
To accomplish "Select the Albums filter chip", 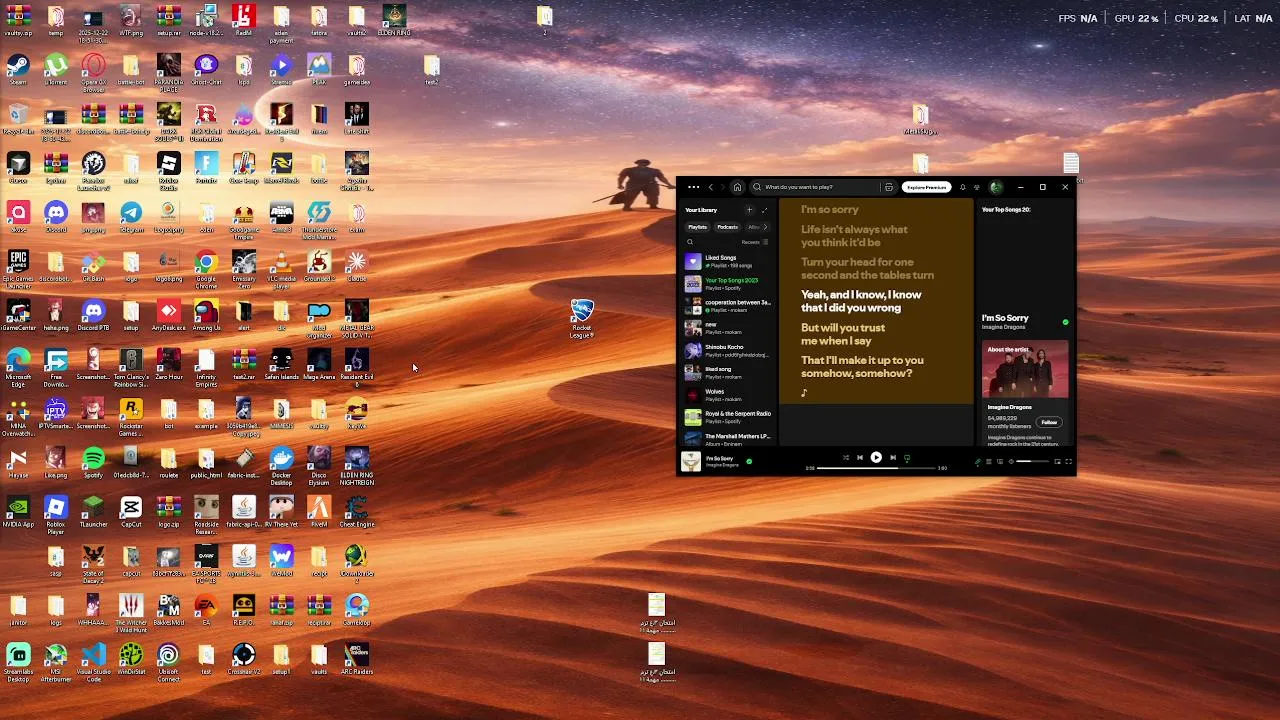I will pyautogui.click(x=753, y=227).
